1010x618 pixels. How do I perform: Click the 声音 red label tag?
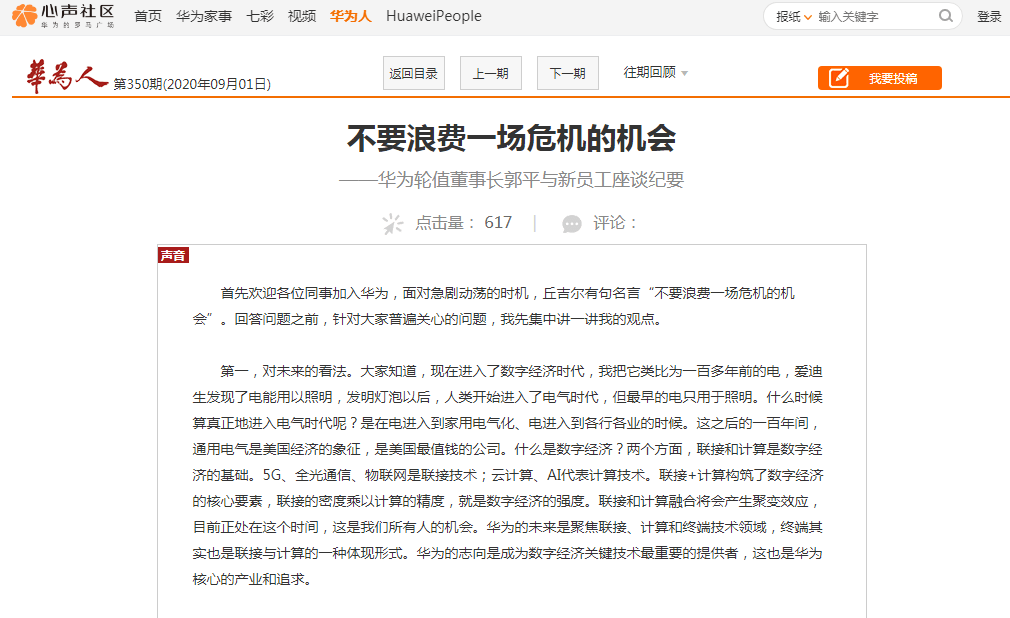pos(172,255)
